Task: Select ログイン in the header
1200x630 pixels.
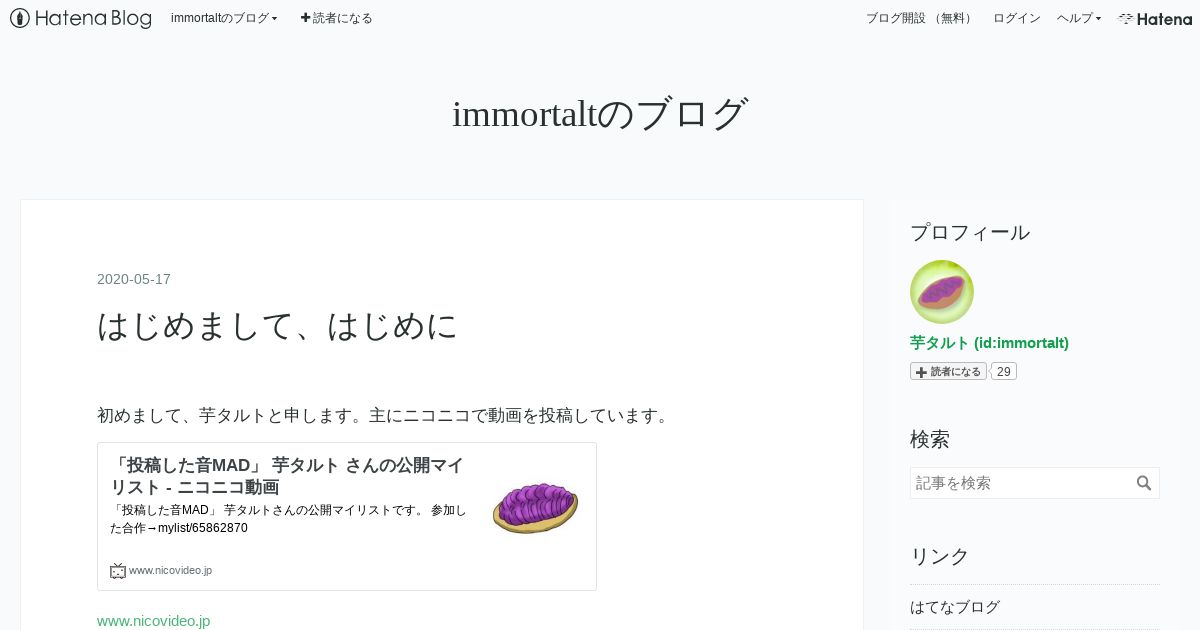Action: 1016,18
